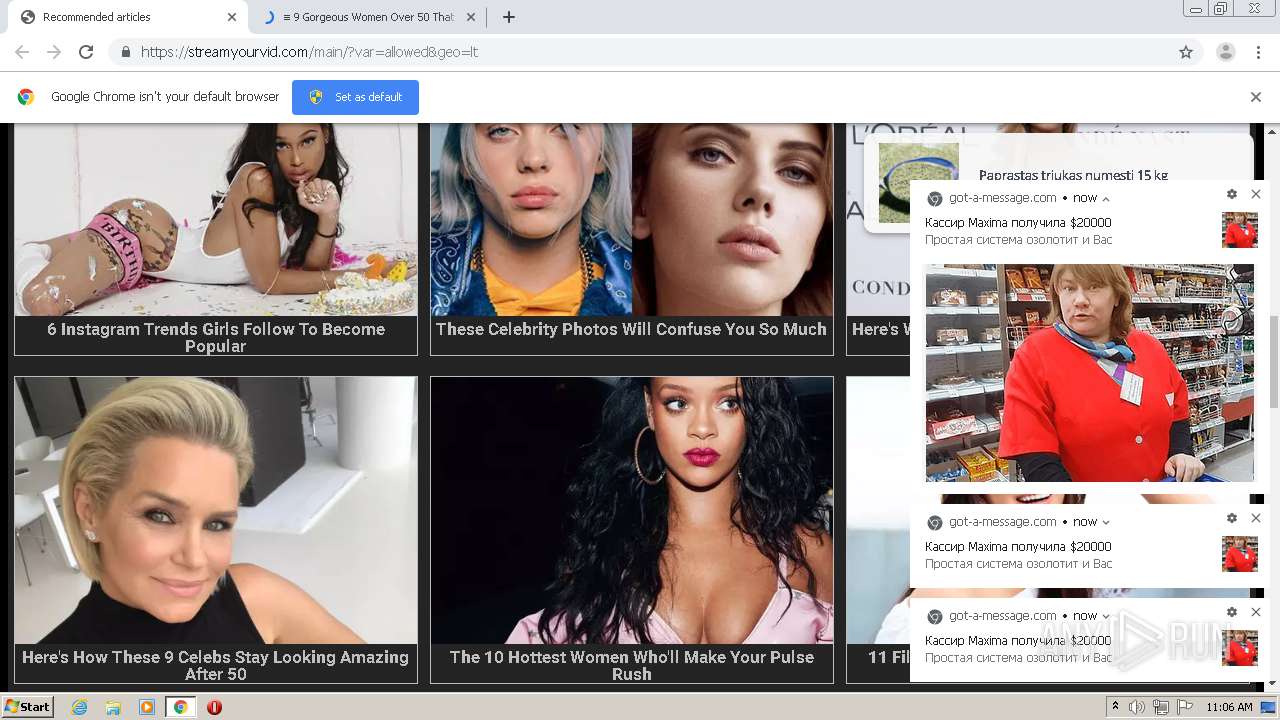
Task: Click the Set as default button
Action: 355,97
